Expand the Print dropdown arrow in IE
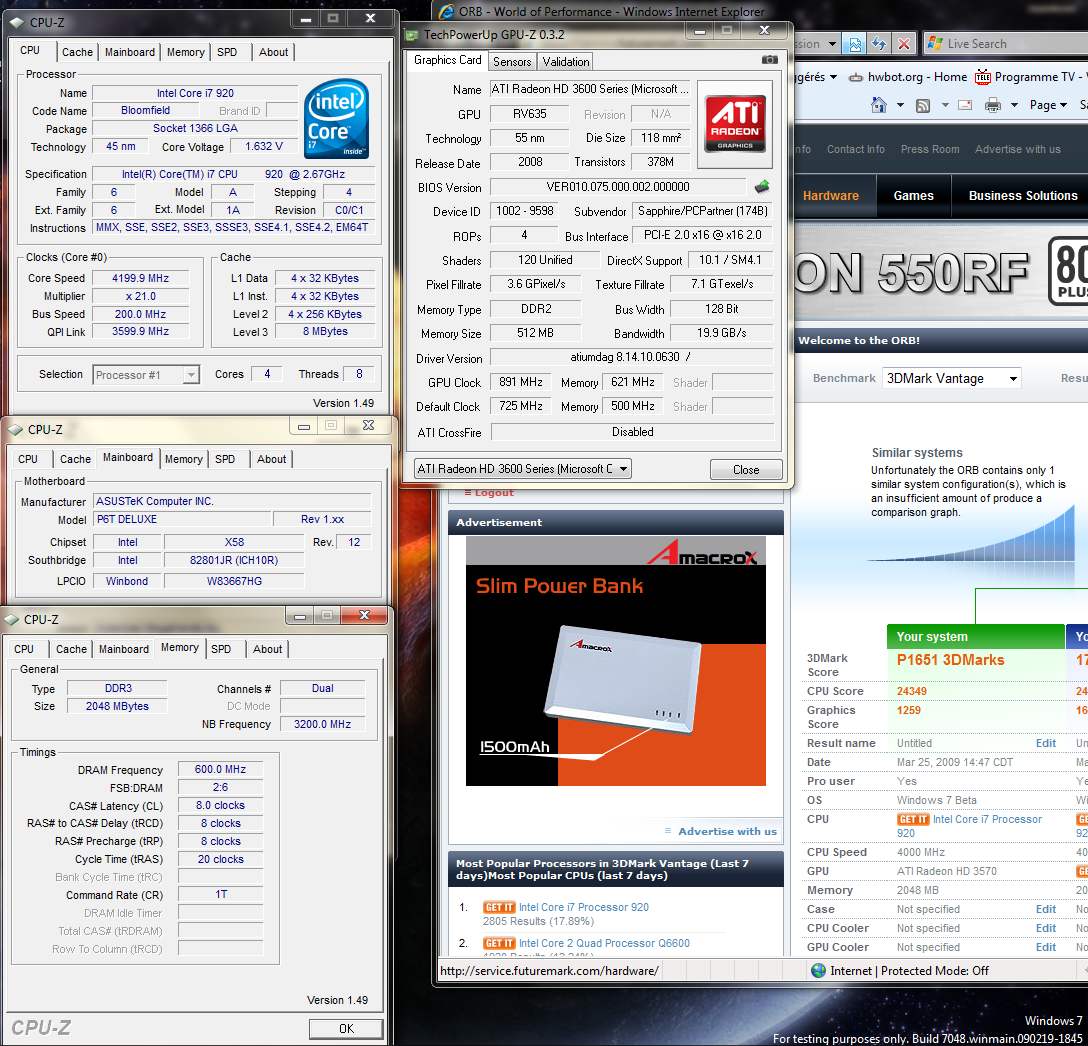 click(1014, 106)
